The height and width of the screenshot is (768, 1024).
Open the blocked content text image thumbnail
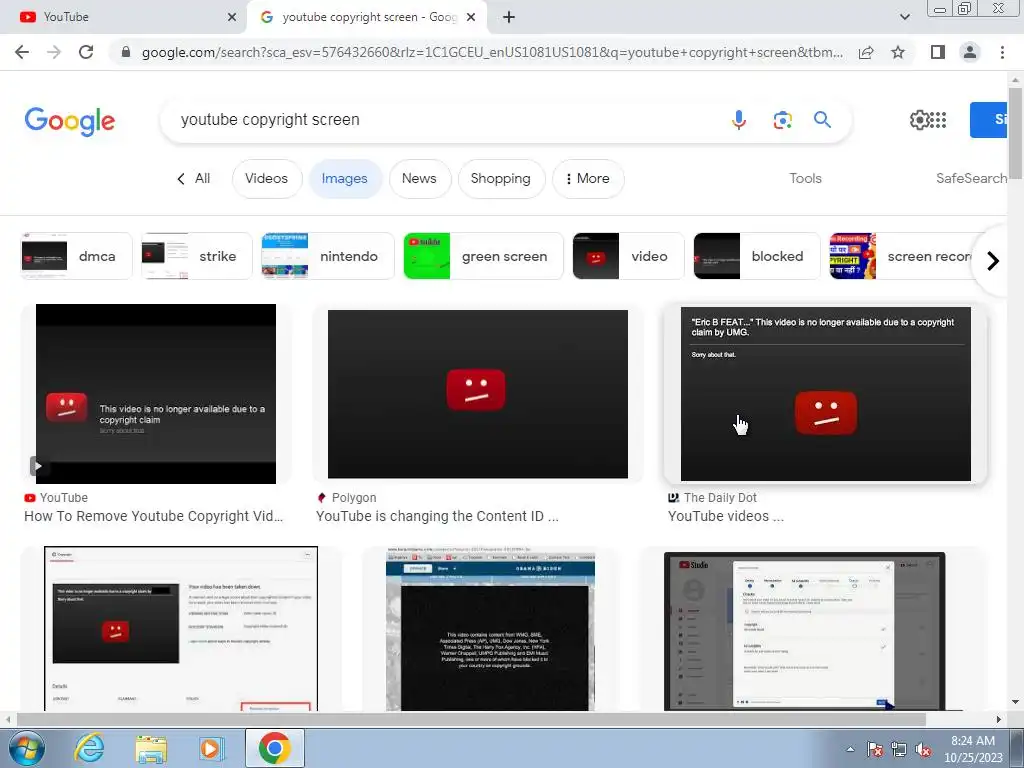[490, 629]
